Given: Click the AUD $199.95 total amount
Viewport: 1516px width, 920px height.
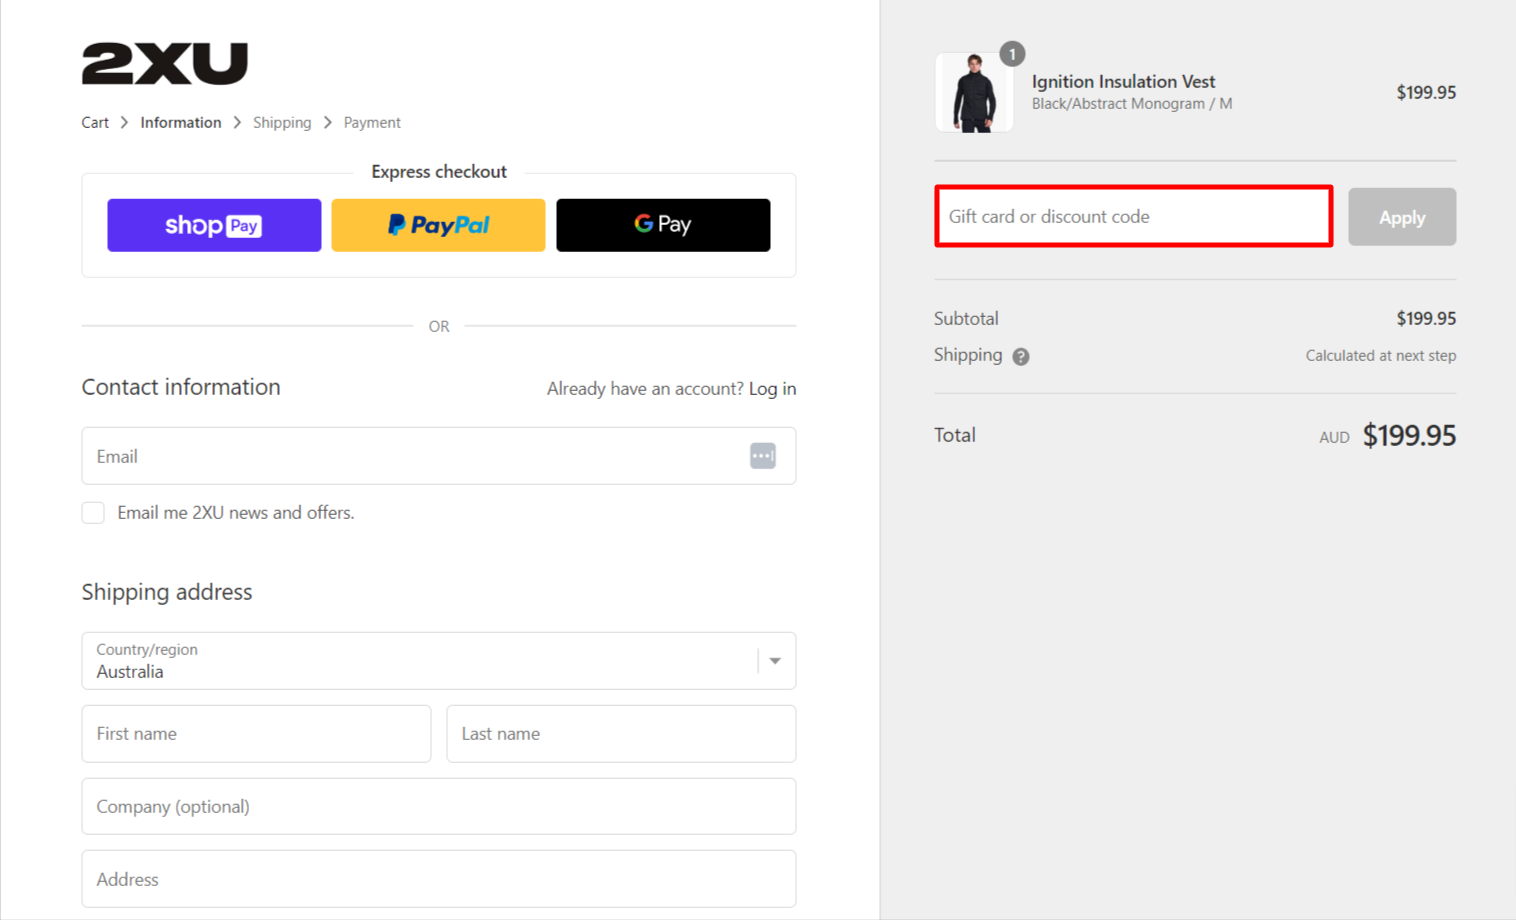Looking at the screenshot, I should click(x=1388, y=436).
